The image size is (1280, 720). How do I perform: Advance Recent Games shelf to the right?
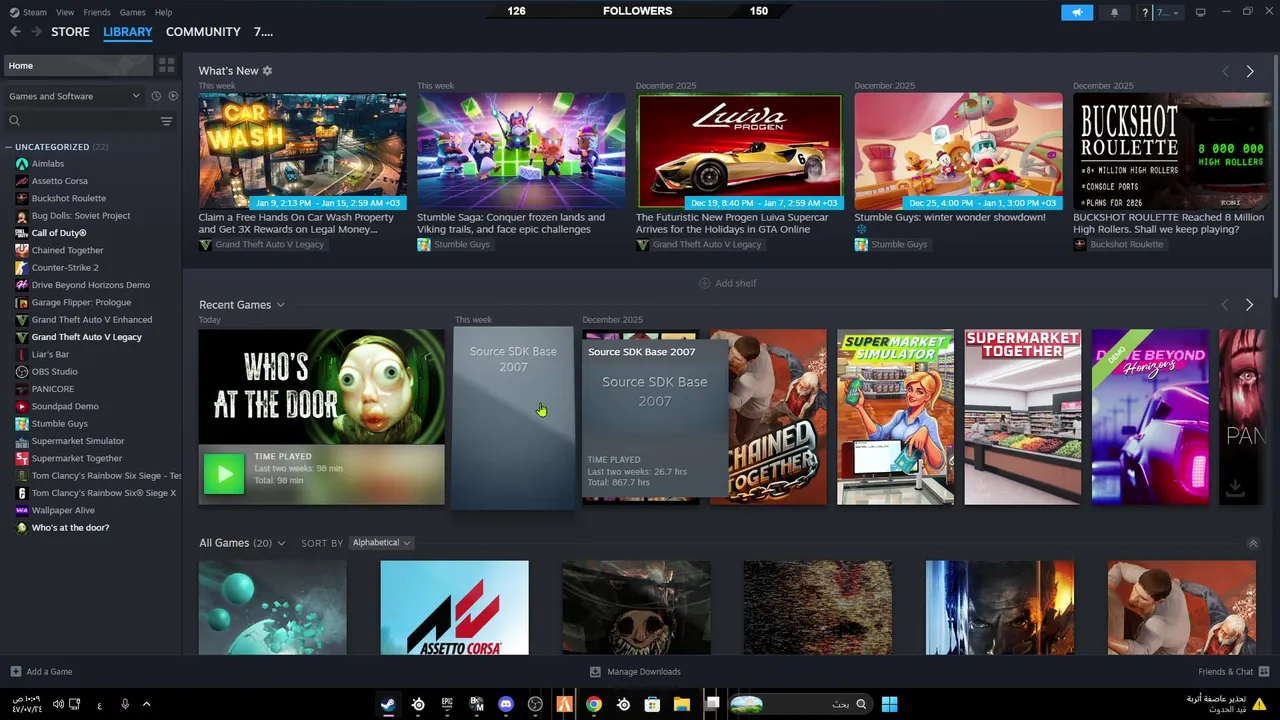(1249, 305)
